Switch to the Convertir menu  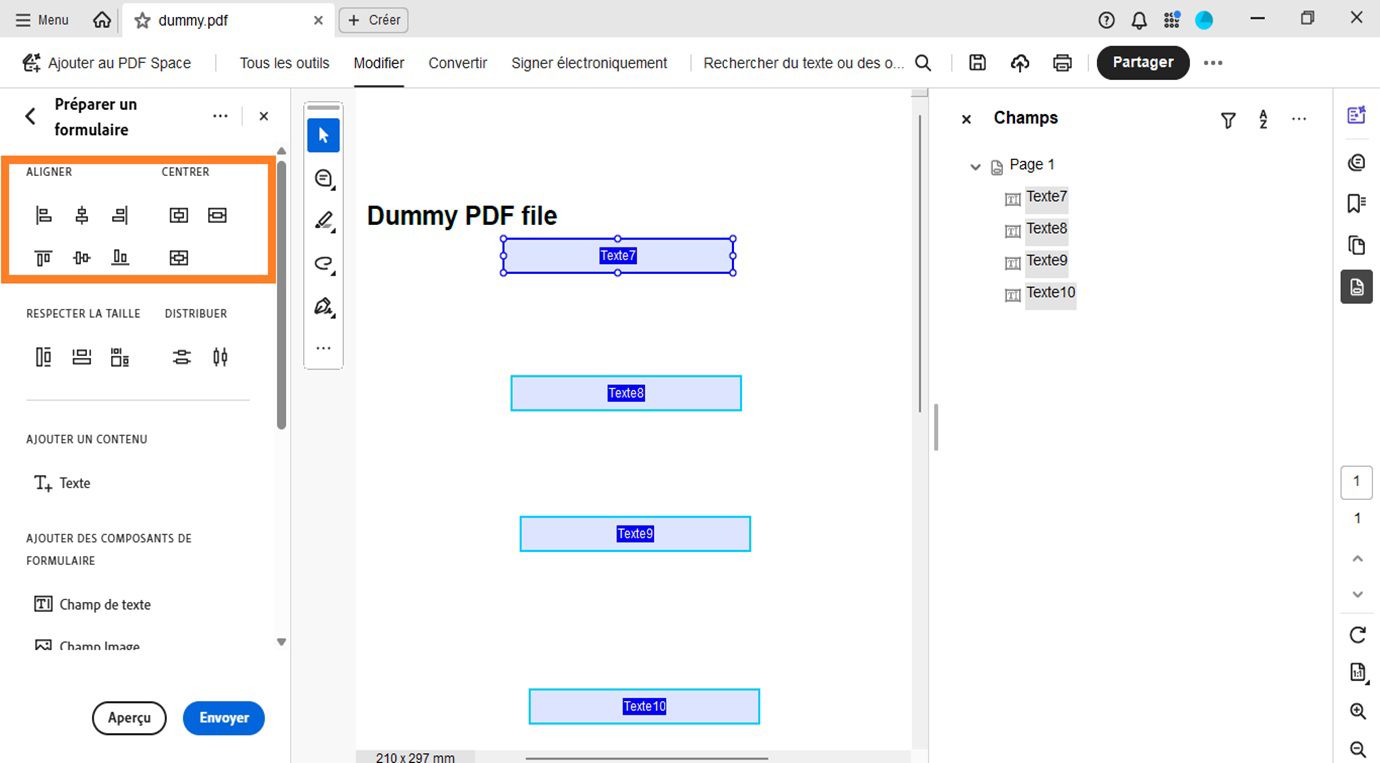(457, 62)
